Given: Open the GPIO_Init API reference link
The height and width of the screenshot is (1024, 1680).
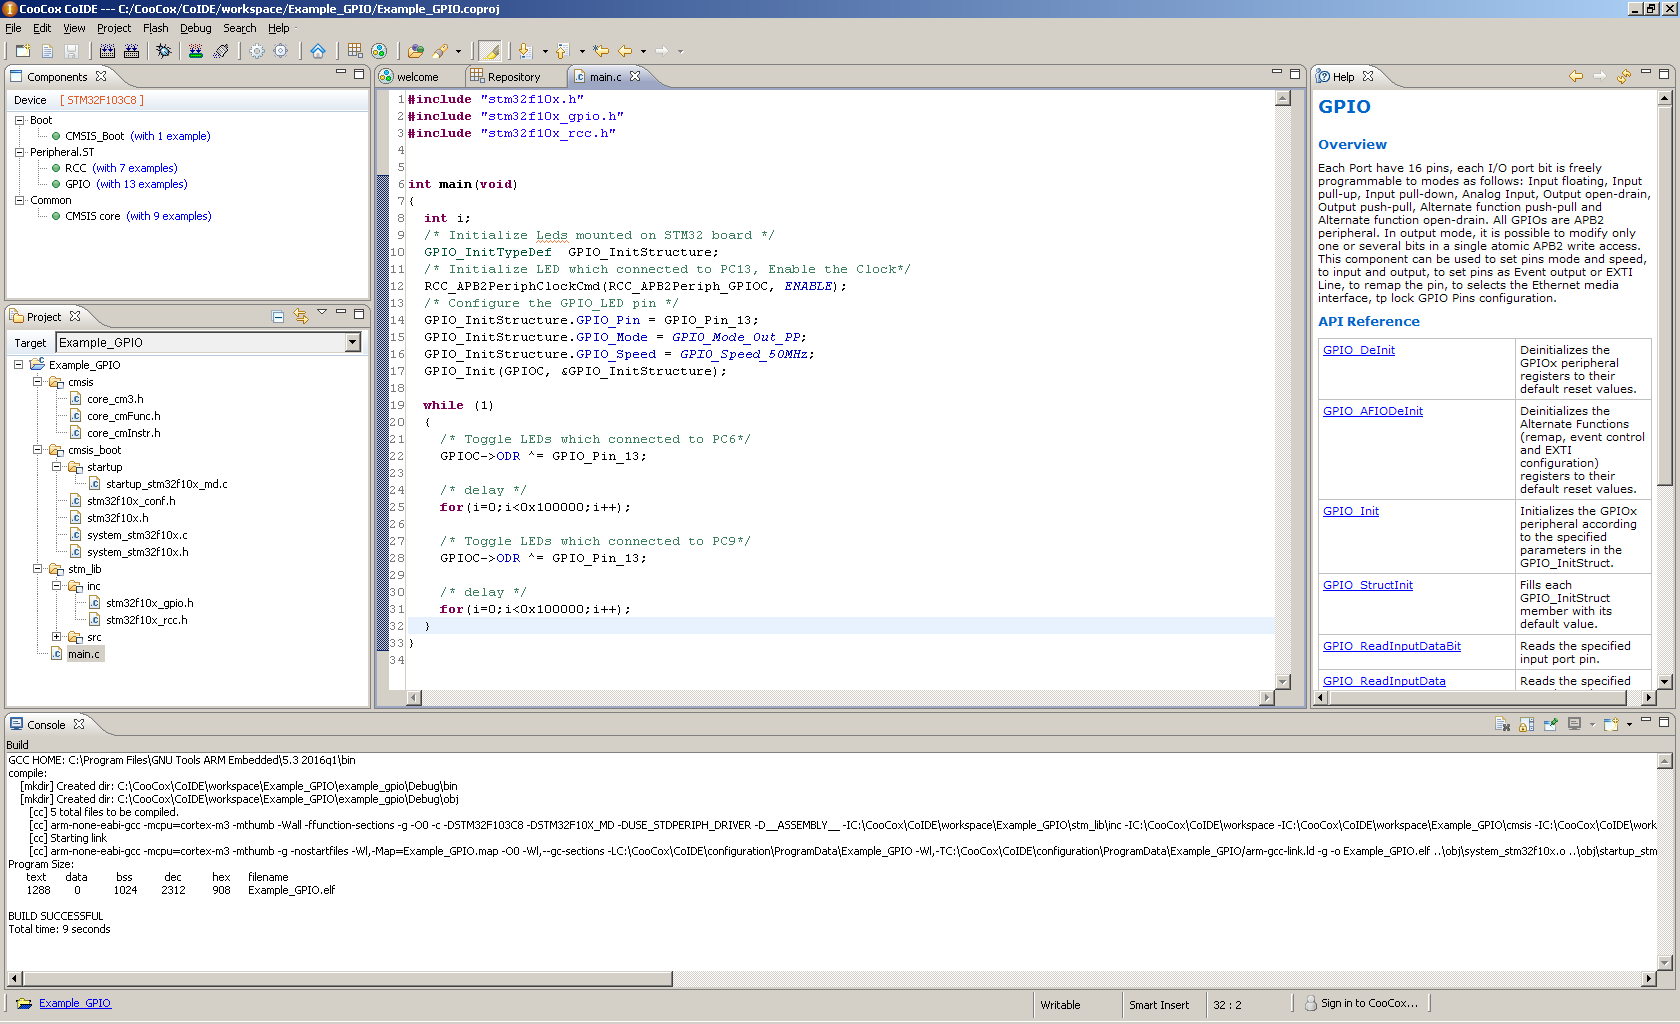Looking at the screenshot, I should (x=1350, y=511).
